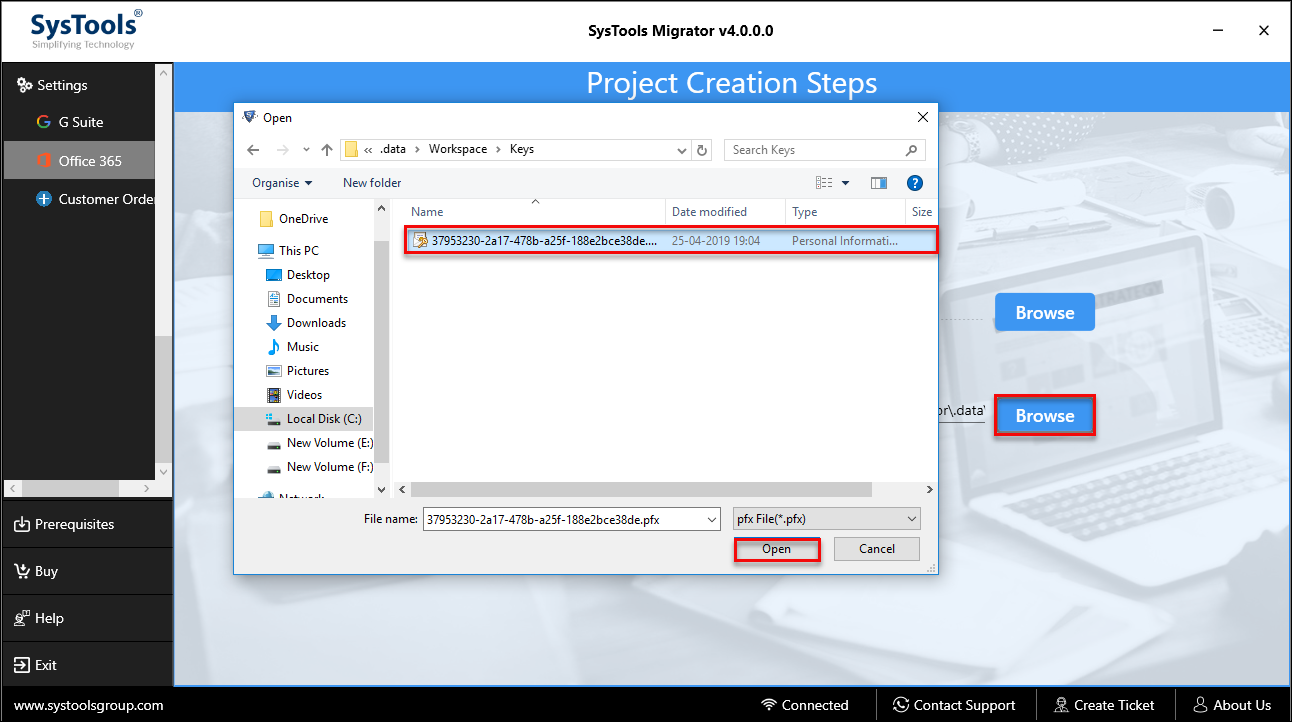Open Desktop in the navigation pane

pyautogui.click(x=308, y=275)
